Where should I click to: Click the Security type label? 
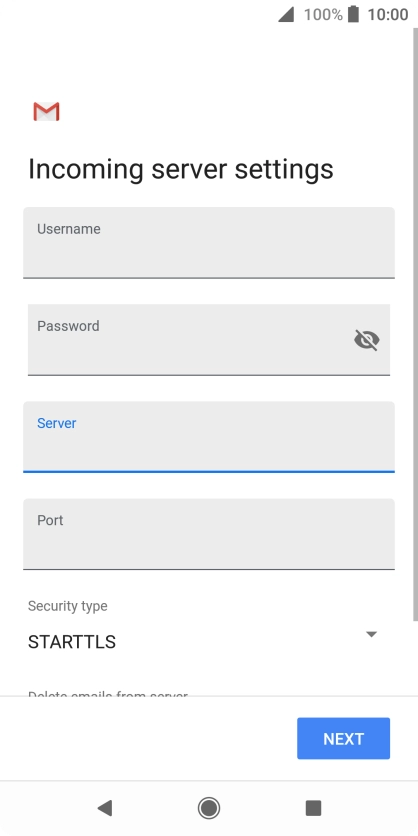pyautogui.click(x=68, y=606)
